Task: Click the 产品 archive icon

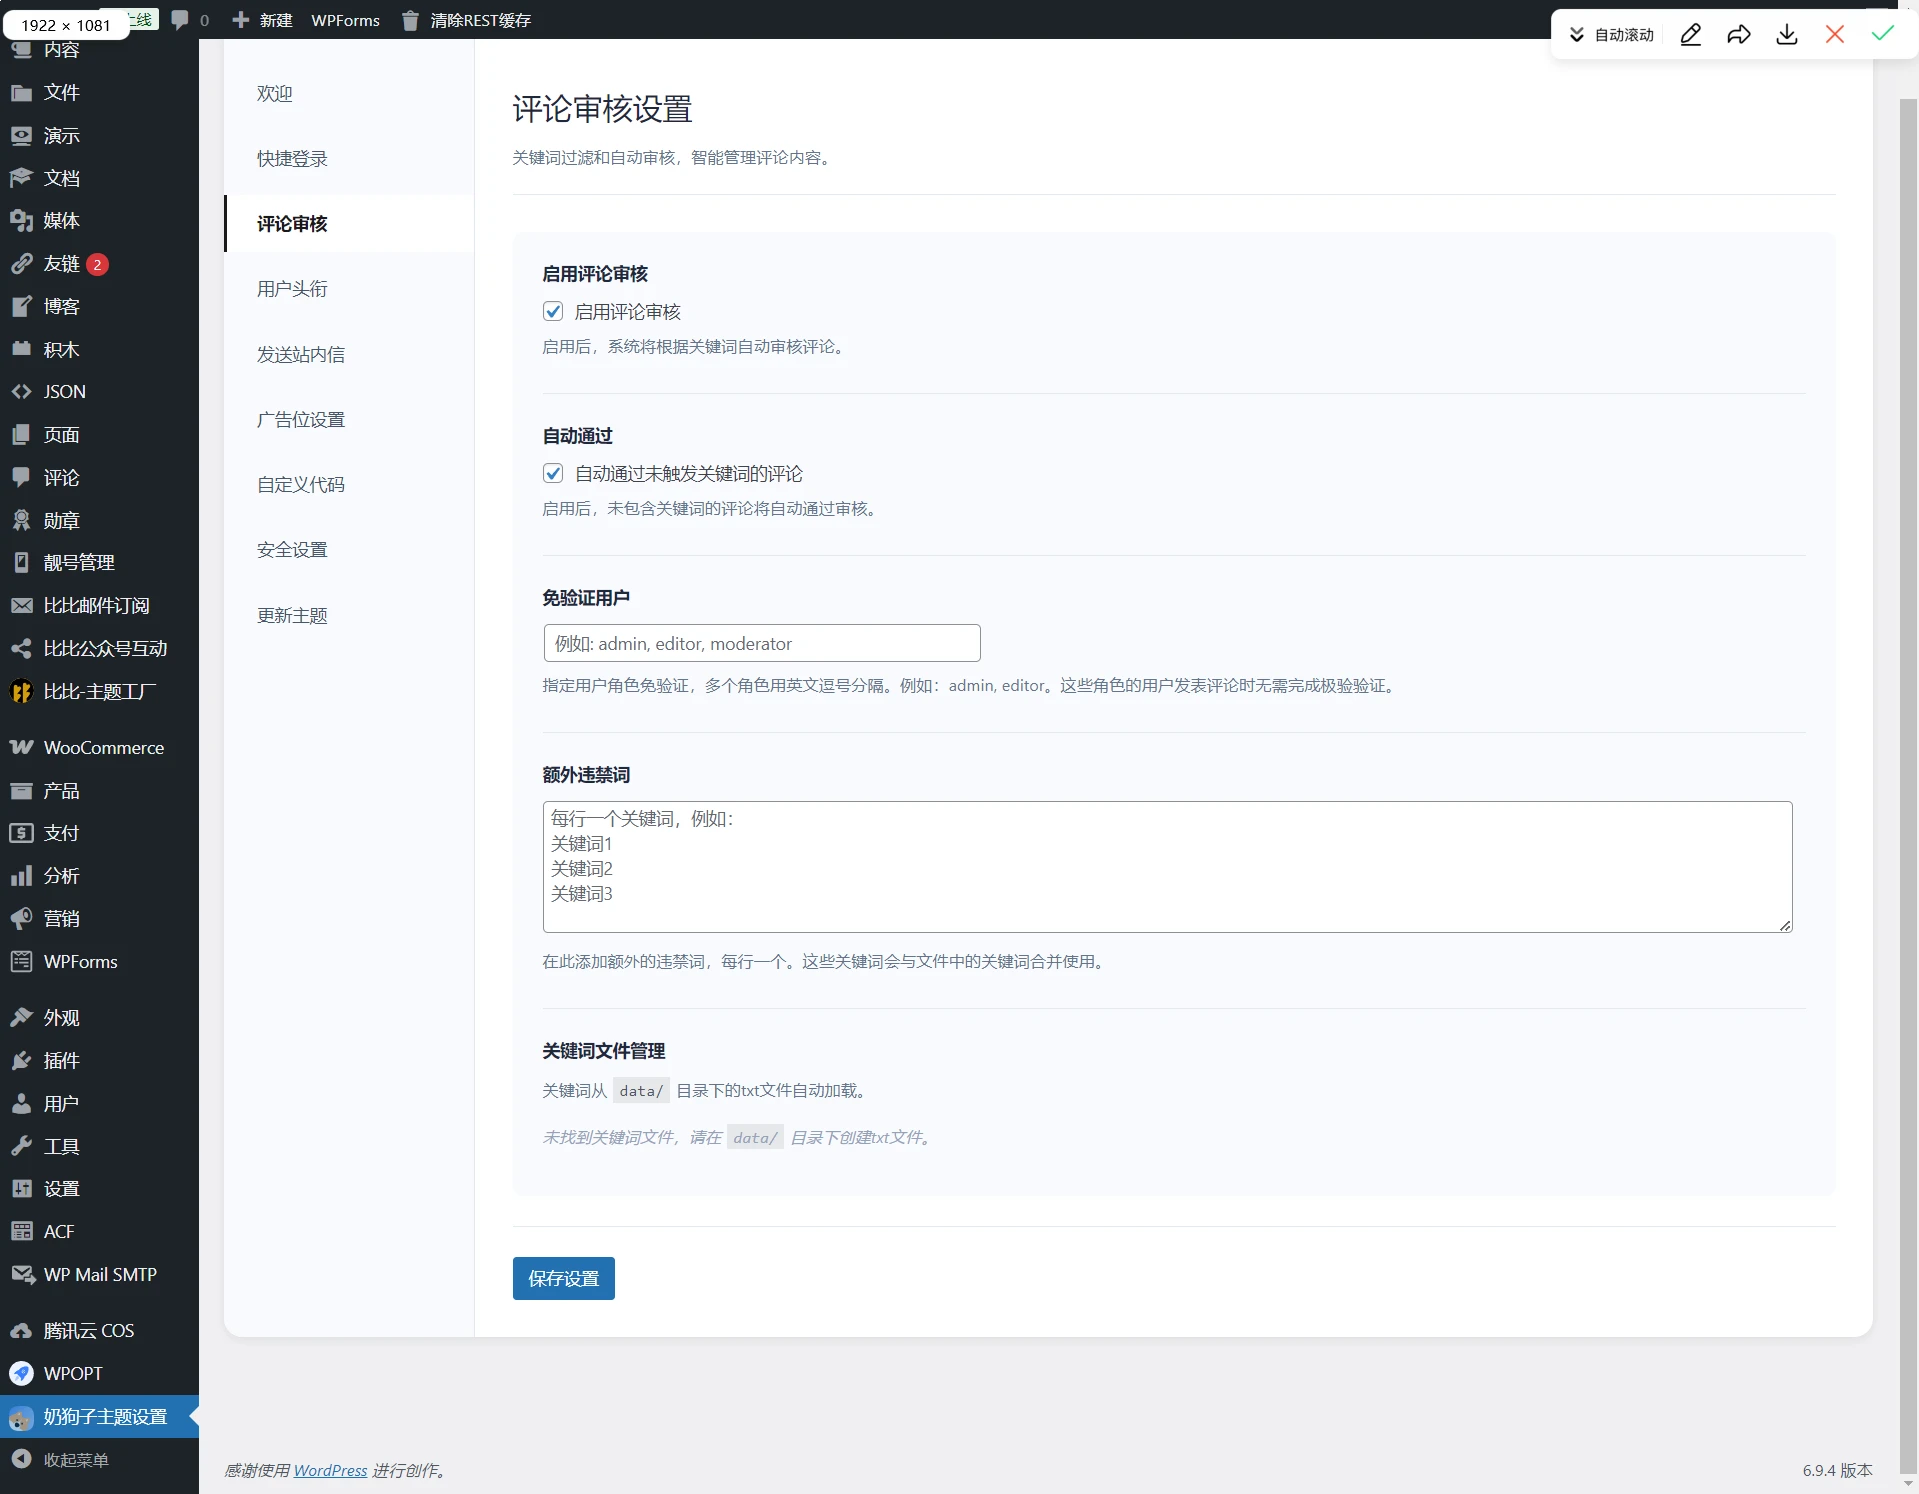Action: tap(21, 791)
